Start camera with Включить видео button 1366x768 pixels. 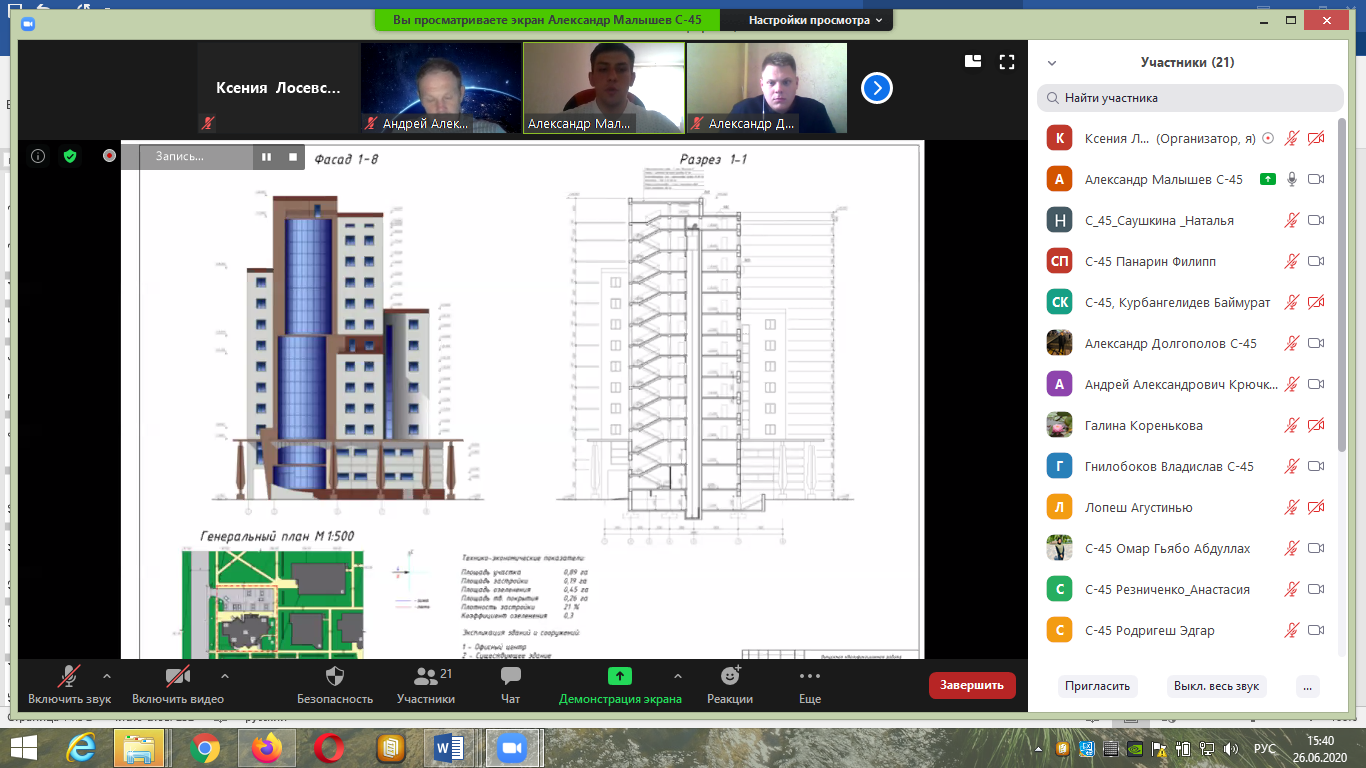pos(178,685)
